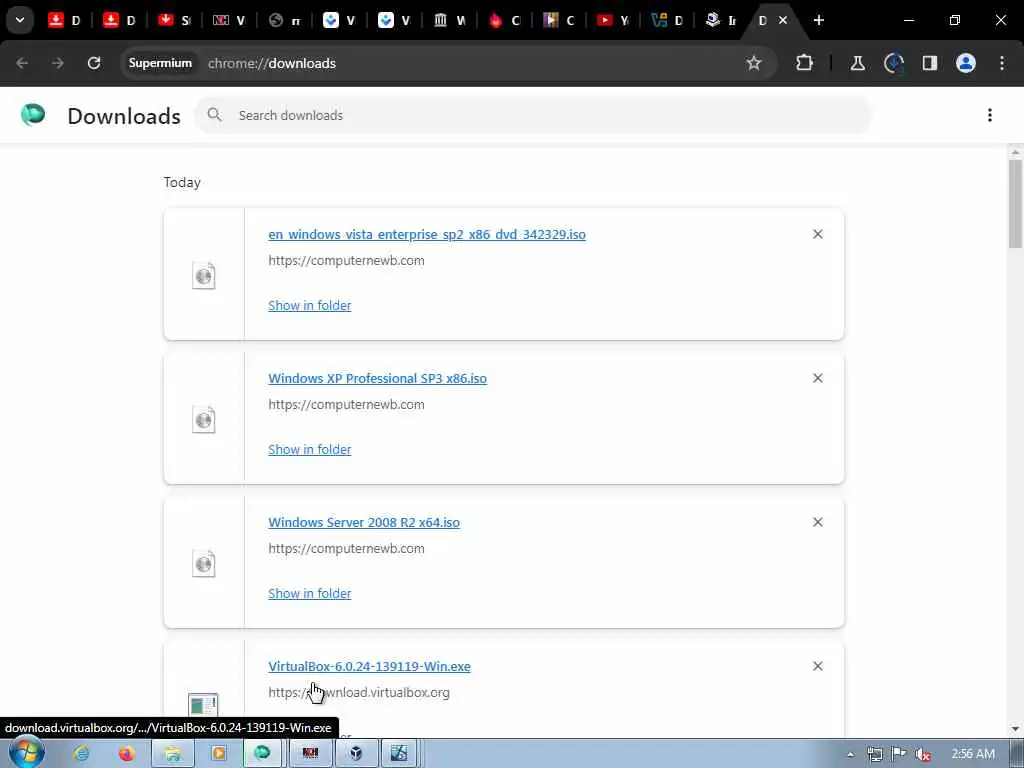Remove VirtualBox exe from list
This screenshot has width=1024, height=768.
[x=818, y=666]
